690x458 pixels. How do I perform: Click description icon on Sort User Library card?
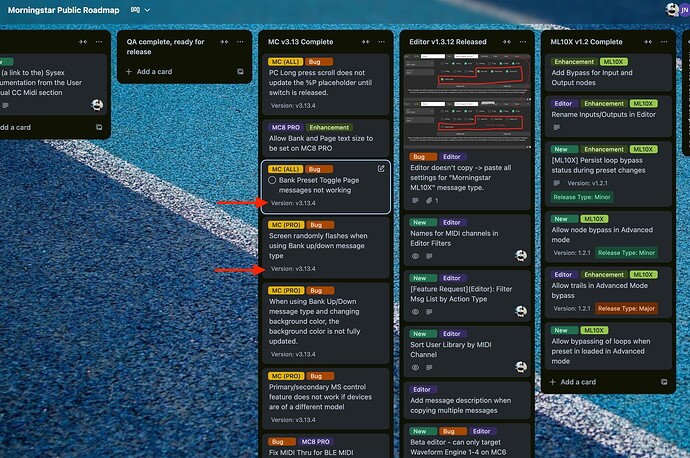point(429,367)
